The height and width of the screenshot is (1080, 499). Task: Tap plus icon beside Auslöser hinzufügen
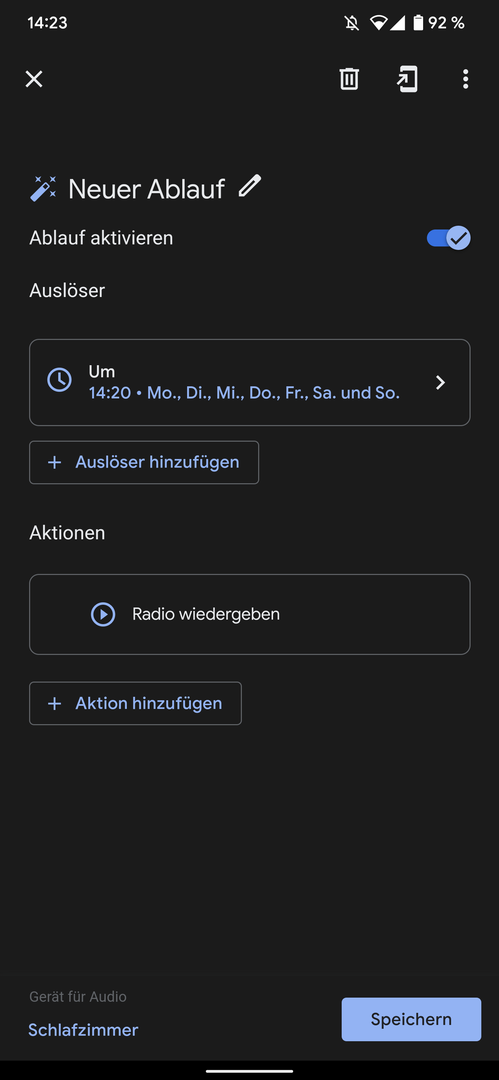click(x=54, y=462)
